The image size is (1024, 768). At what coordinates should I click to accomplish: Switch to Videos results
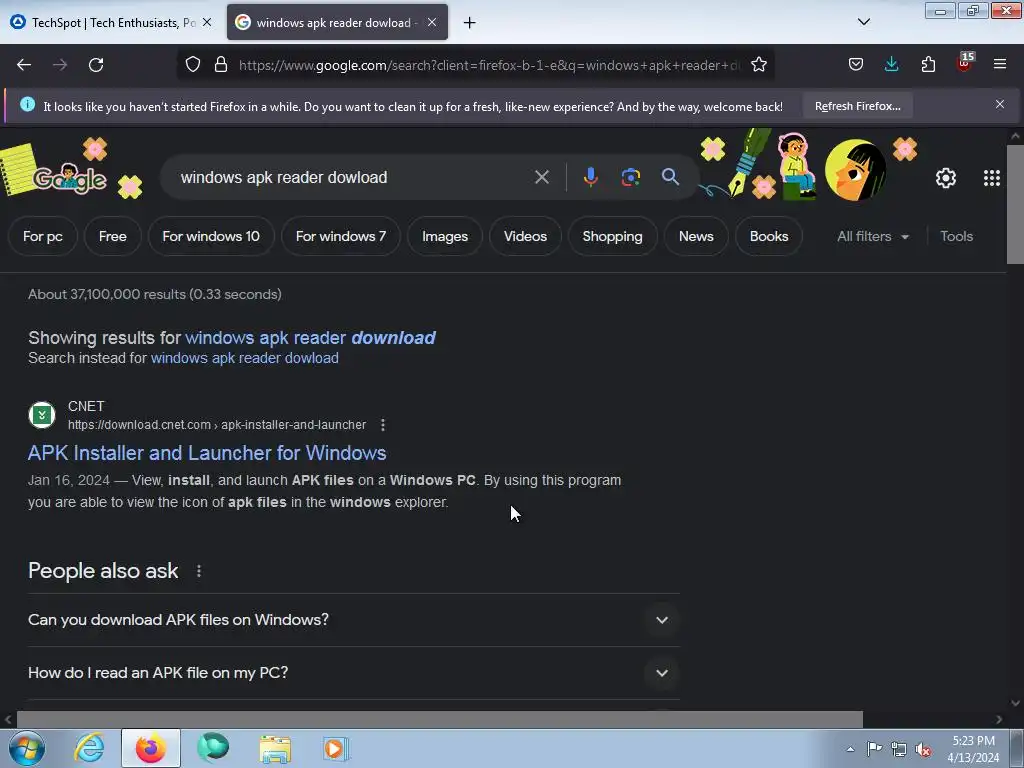525,236
